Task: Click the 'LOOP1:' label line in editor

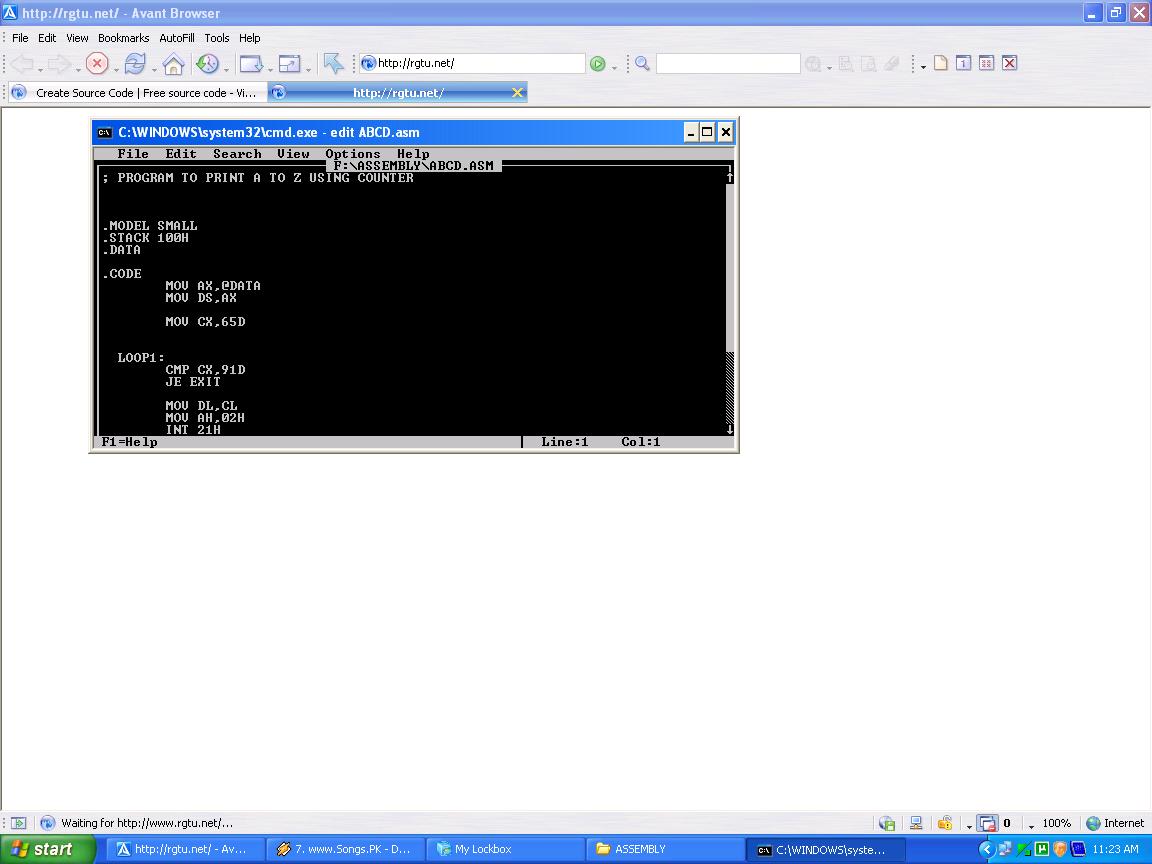Action: (x=141, y=358)
